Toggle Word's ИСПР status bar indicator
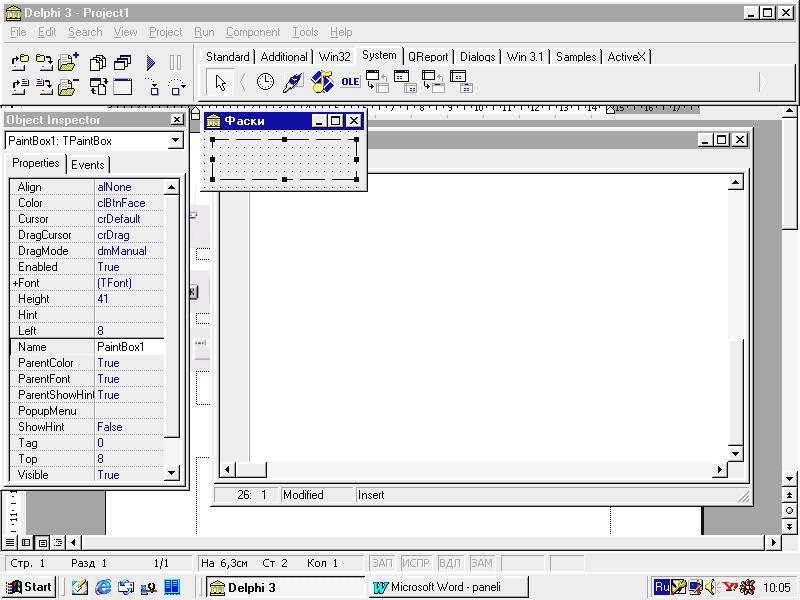This screenshot has width=800, height=600. point(415,563)
